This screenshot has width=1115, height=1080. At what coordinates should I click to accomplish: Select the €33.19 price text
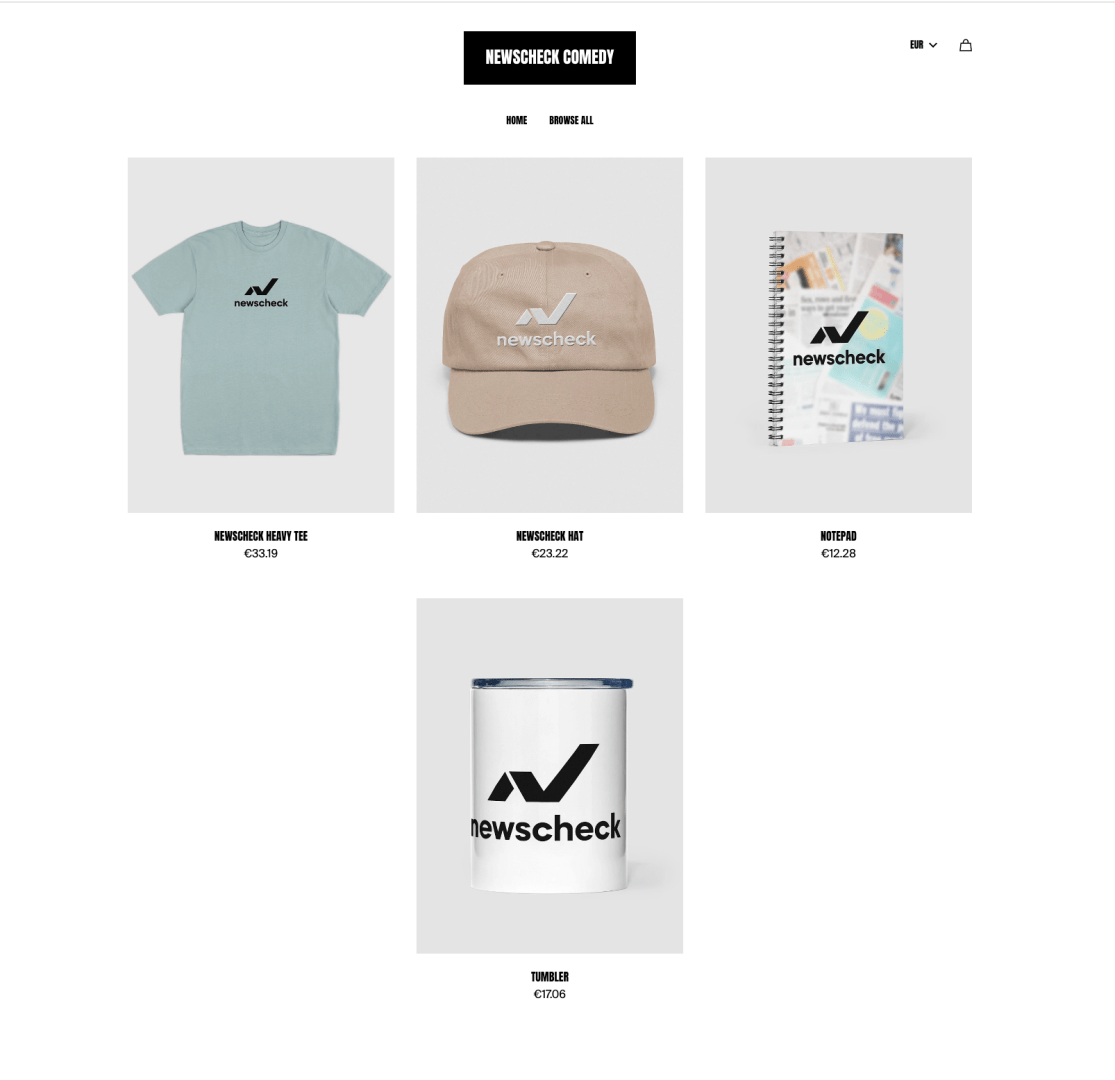[261, 553]
